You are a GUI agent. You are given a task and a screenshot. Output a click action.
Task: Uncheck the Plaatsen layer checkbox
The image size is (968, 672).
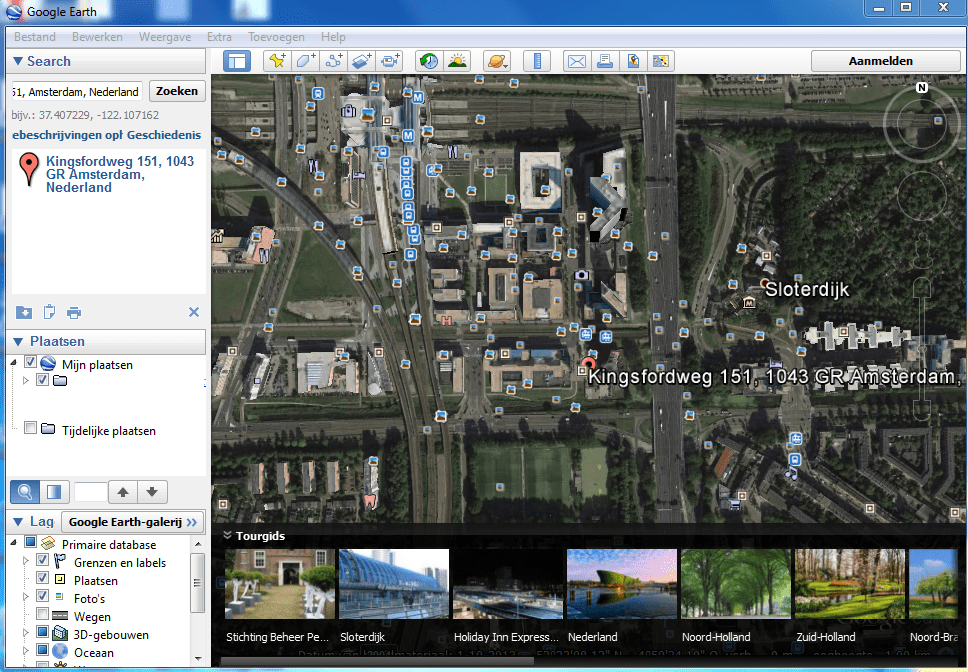pos(42,578)
